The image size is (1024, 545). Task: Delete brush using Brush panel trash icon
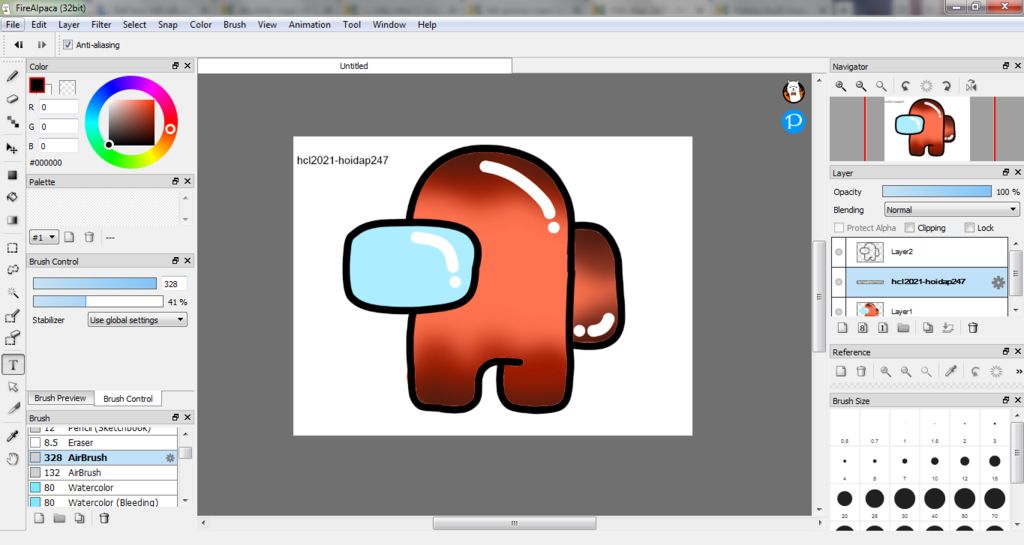[x=104, y=518]
